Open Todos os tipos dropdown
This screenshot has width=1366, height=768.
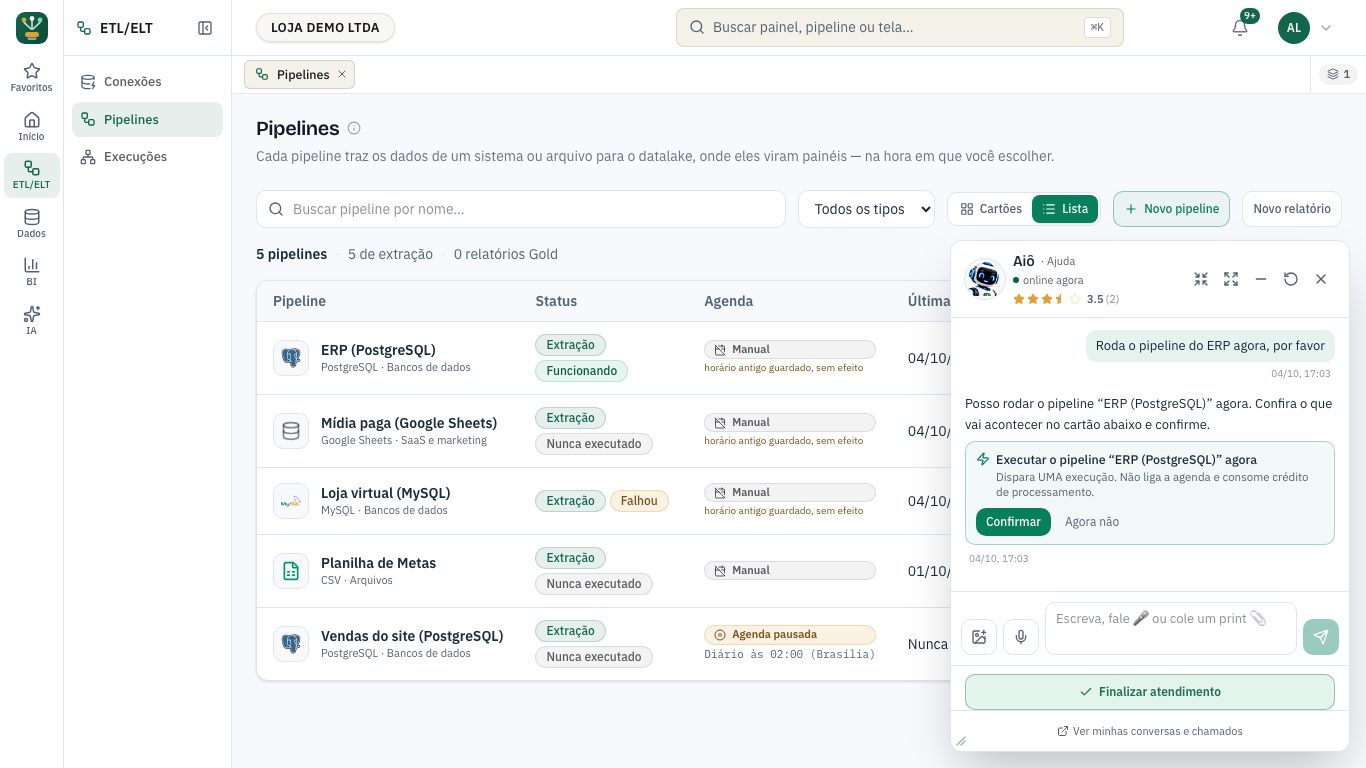[x=866, y=209]
